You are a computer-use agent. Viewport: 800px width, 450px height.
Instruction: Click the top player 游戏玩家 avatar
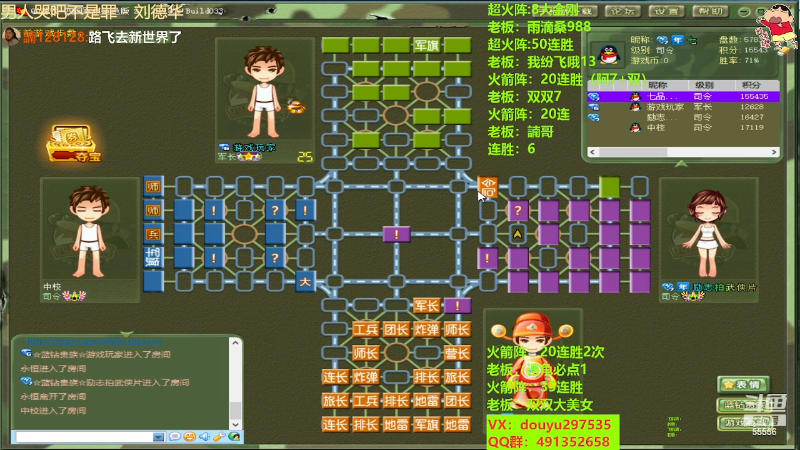pyautogui.click(x=264, y=92)
